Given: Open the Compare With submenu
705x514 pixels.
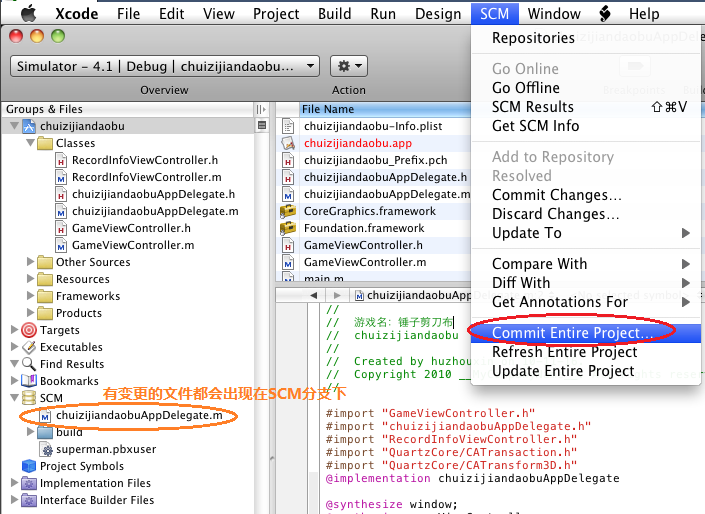Looking at the screenshot, I should [585, 264].
